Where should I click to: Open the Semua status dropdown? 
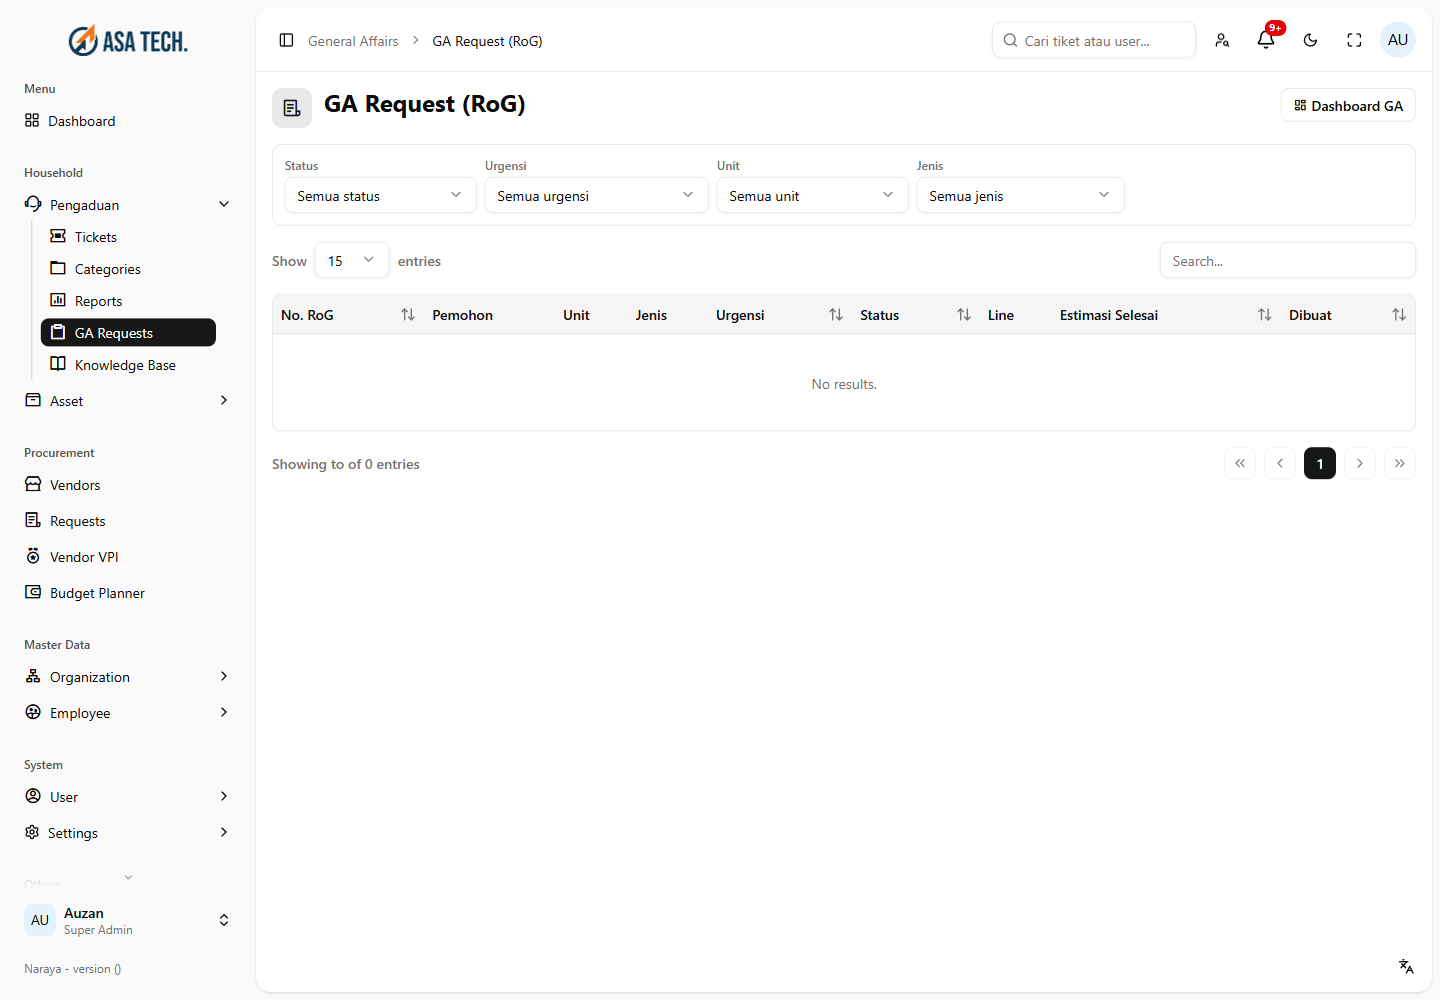[380, 196]
